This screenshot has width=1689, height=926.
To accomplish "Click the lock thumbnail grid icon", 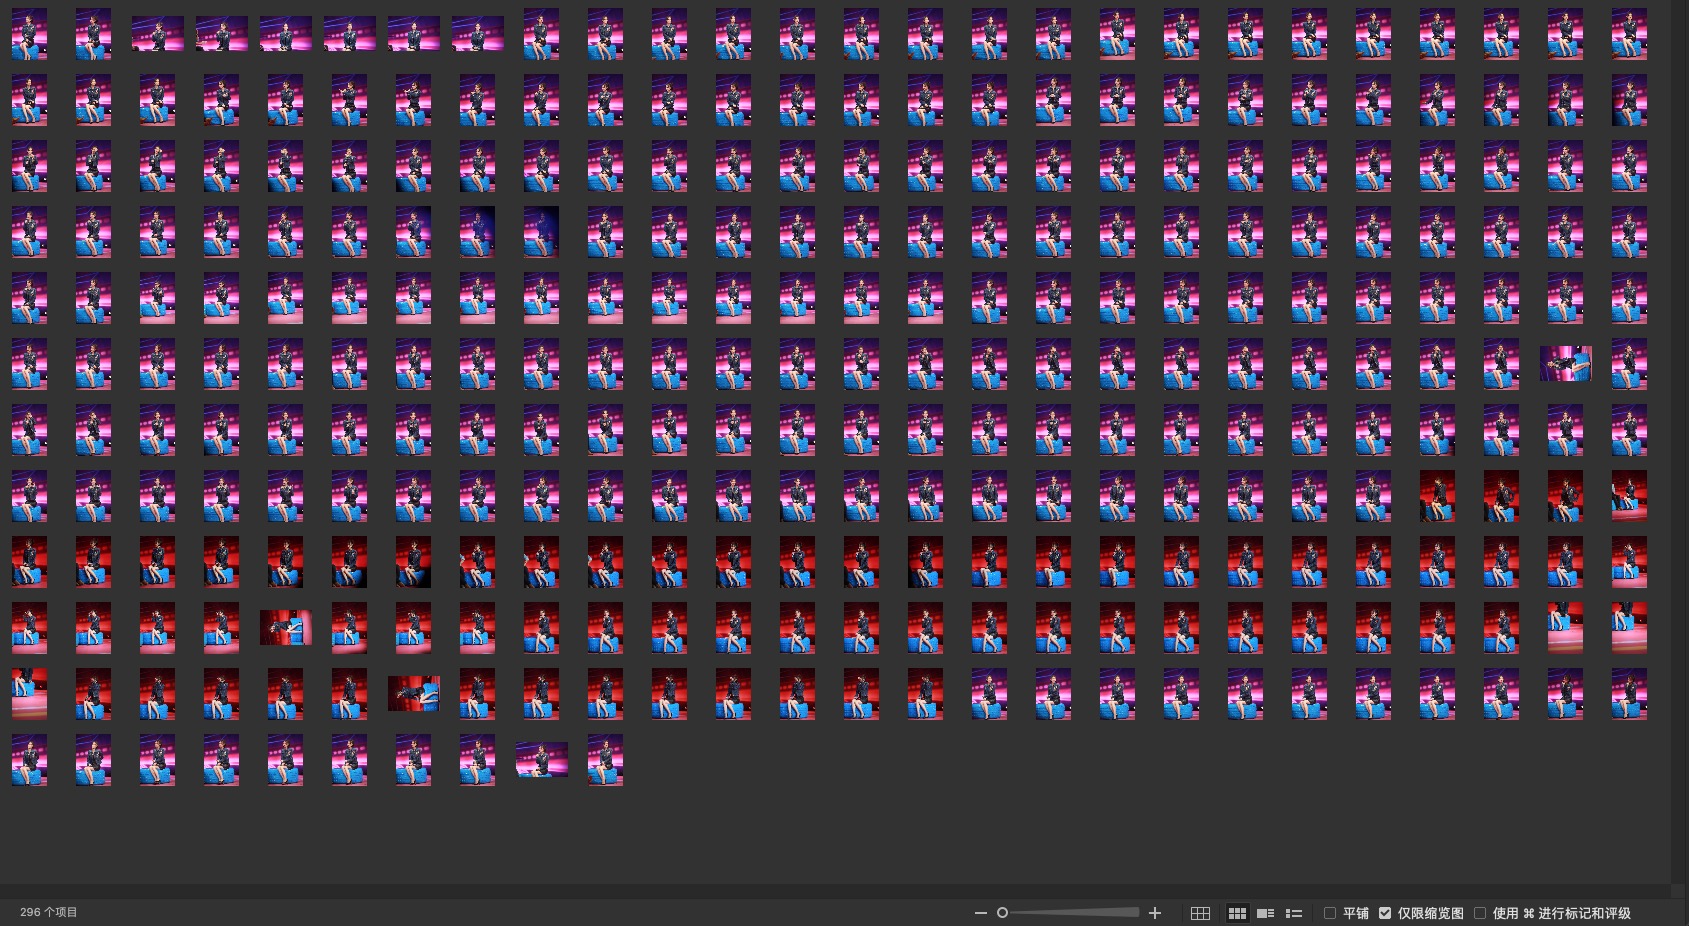I will [x=1200, y=913].
